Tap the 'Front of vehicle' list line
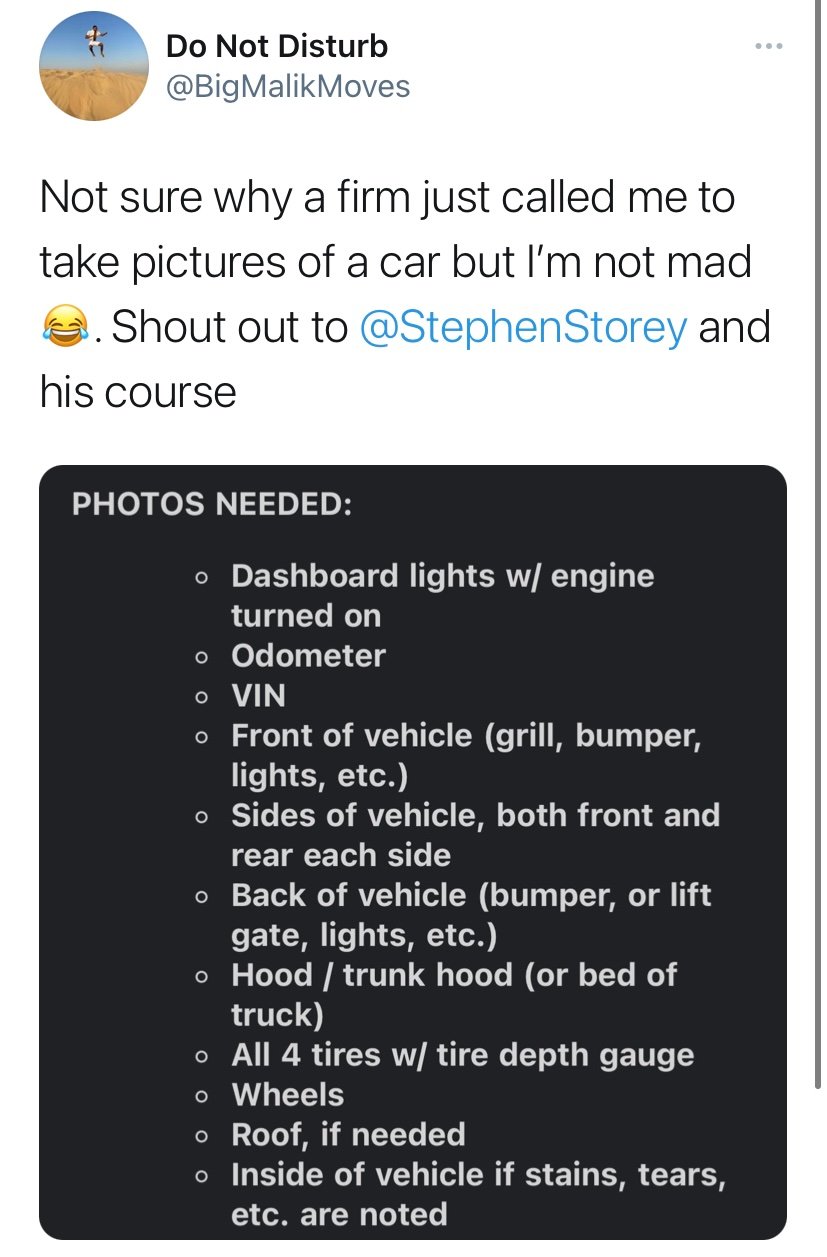Image resolution: width=827 pixels, height=1257 pixels. click(x=466, y=736)
